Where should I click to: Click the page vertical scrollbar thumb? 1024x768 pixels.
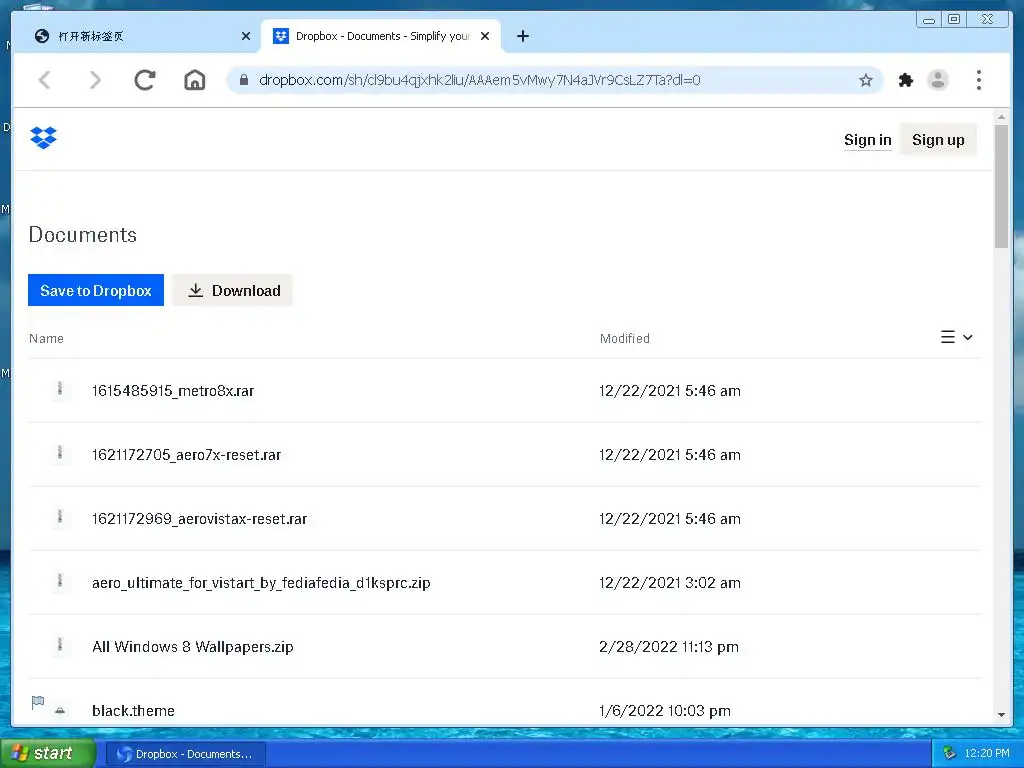[1001, 186]
